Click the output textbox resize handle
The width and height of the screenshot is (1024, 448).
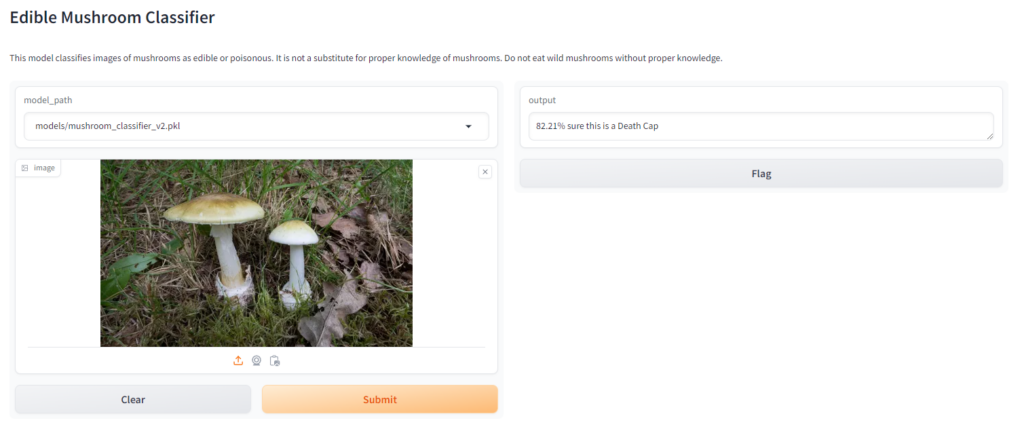[x=989, y=136]
